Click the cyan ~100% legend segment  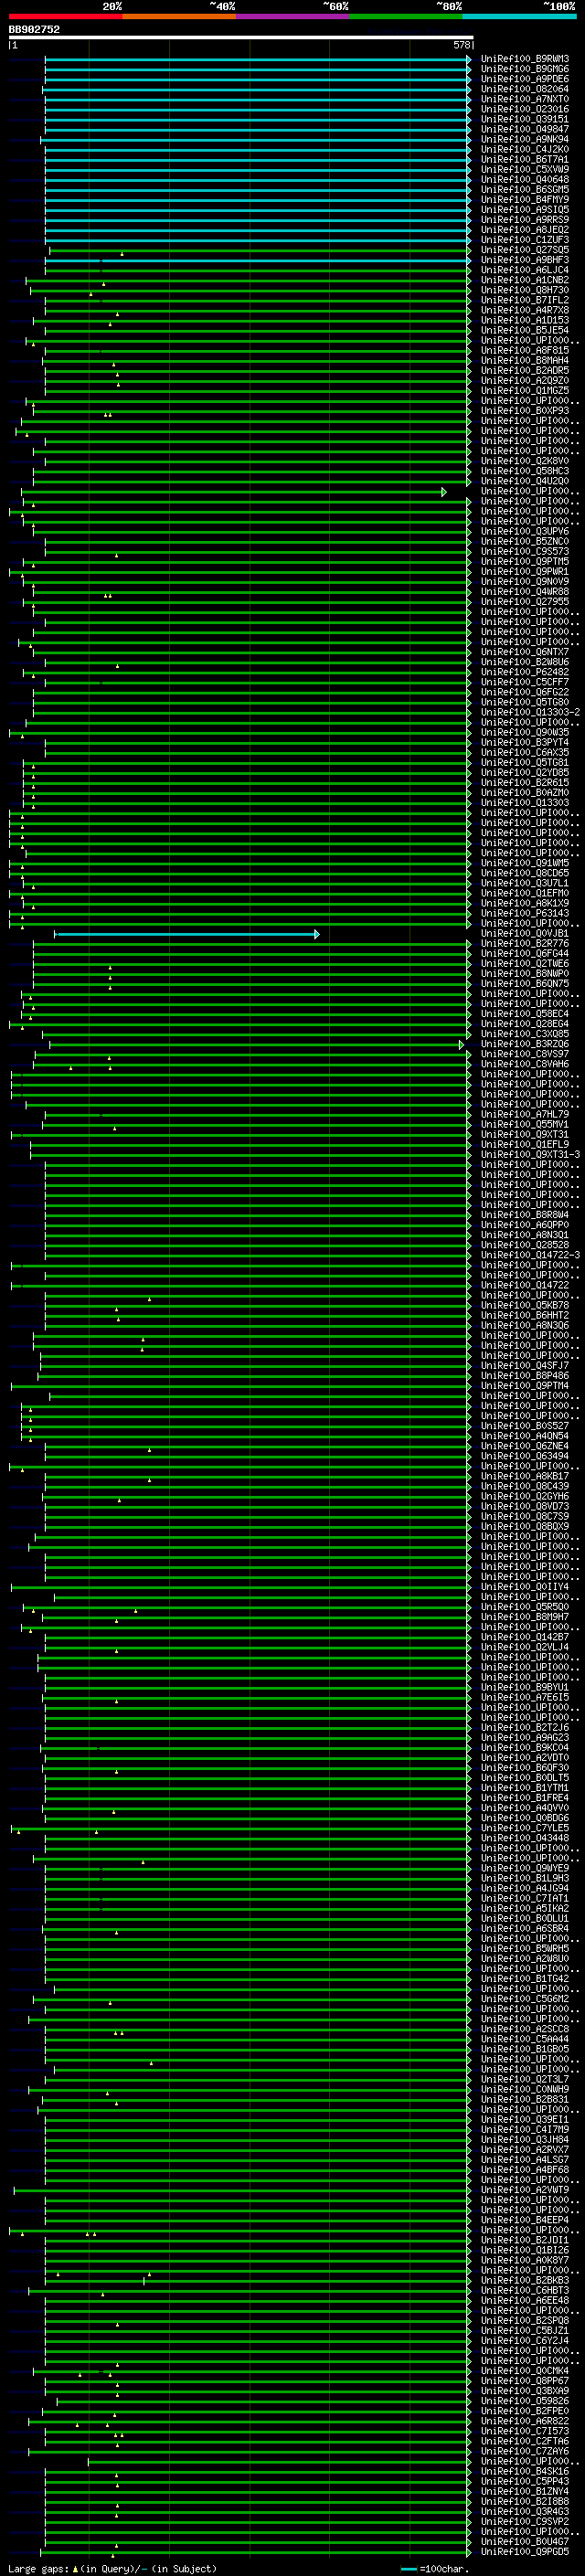[519, 16]
